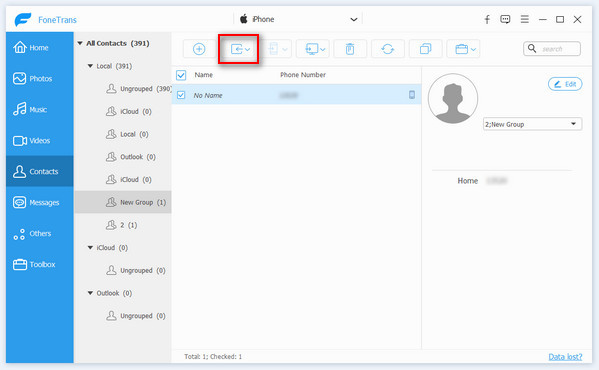Open Music section in sidebar
The width and height of the screenshot is (599, 370).
pos(39,110)
